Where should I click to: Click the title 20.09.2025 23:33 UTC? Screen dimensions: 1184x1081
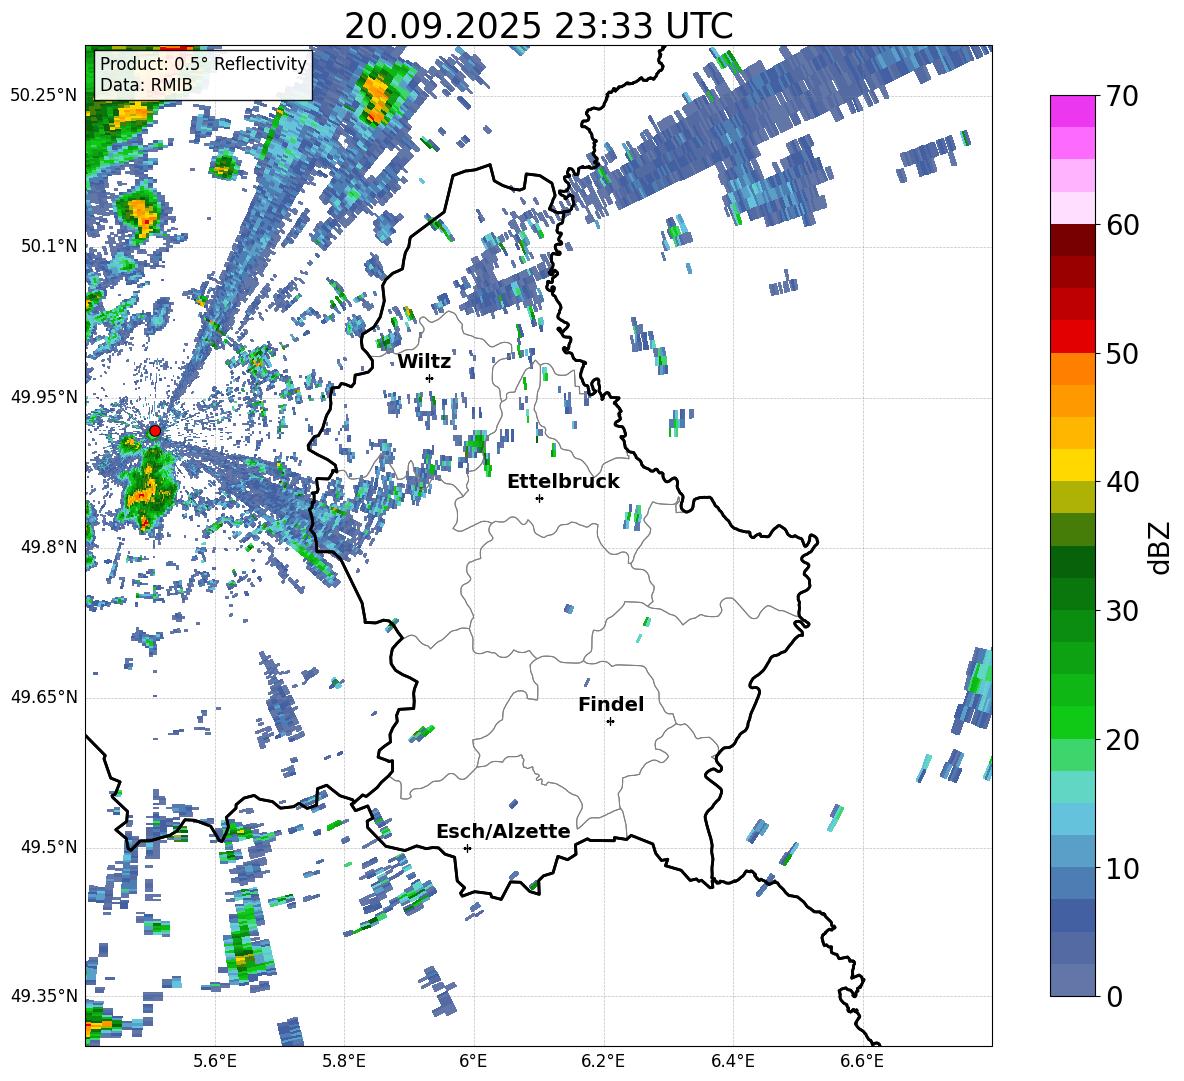[538, 26]
